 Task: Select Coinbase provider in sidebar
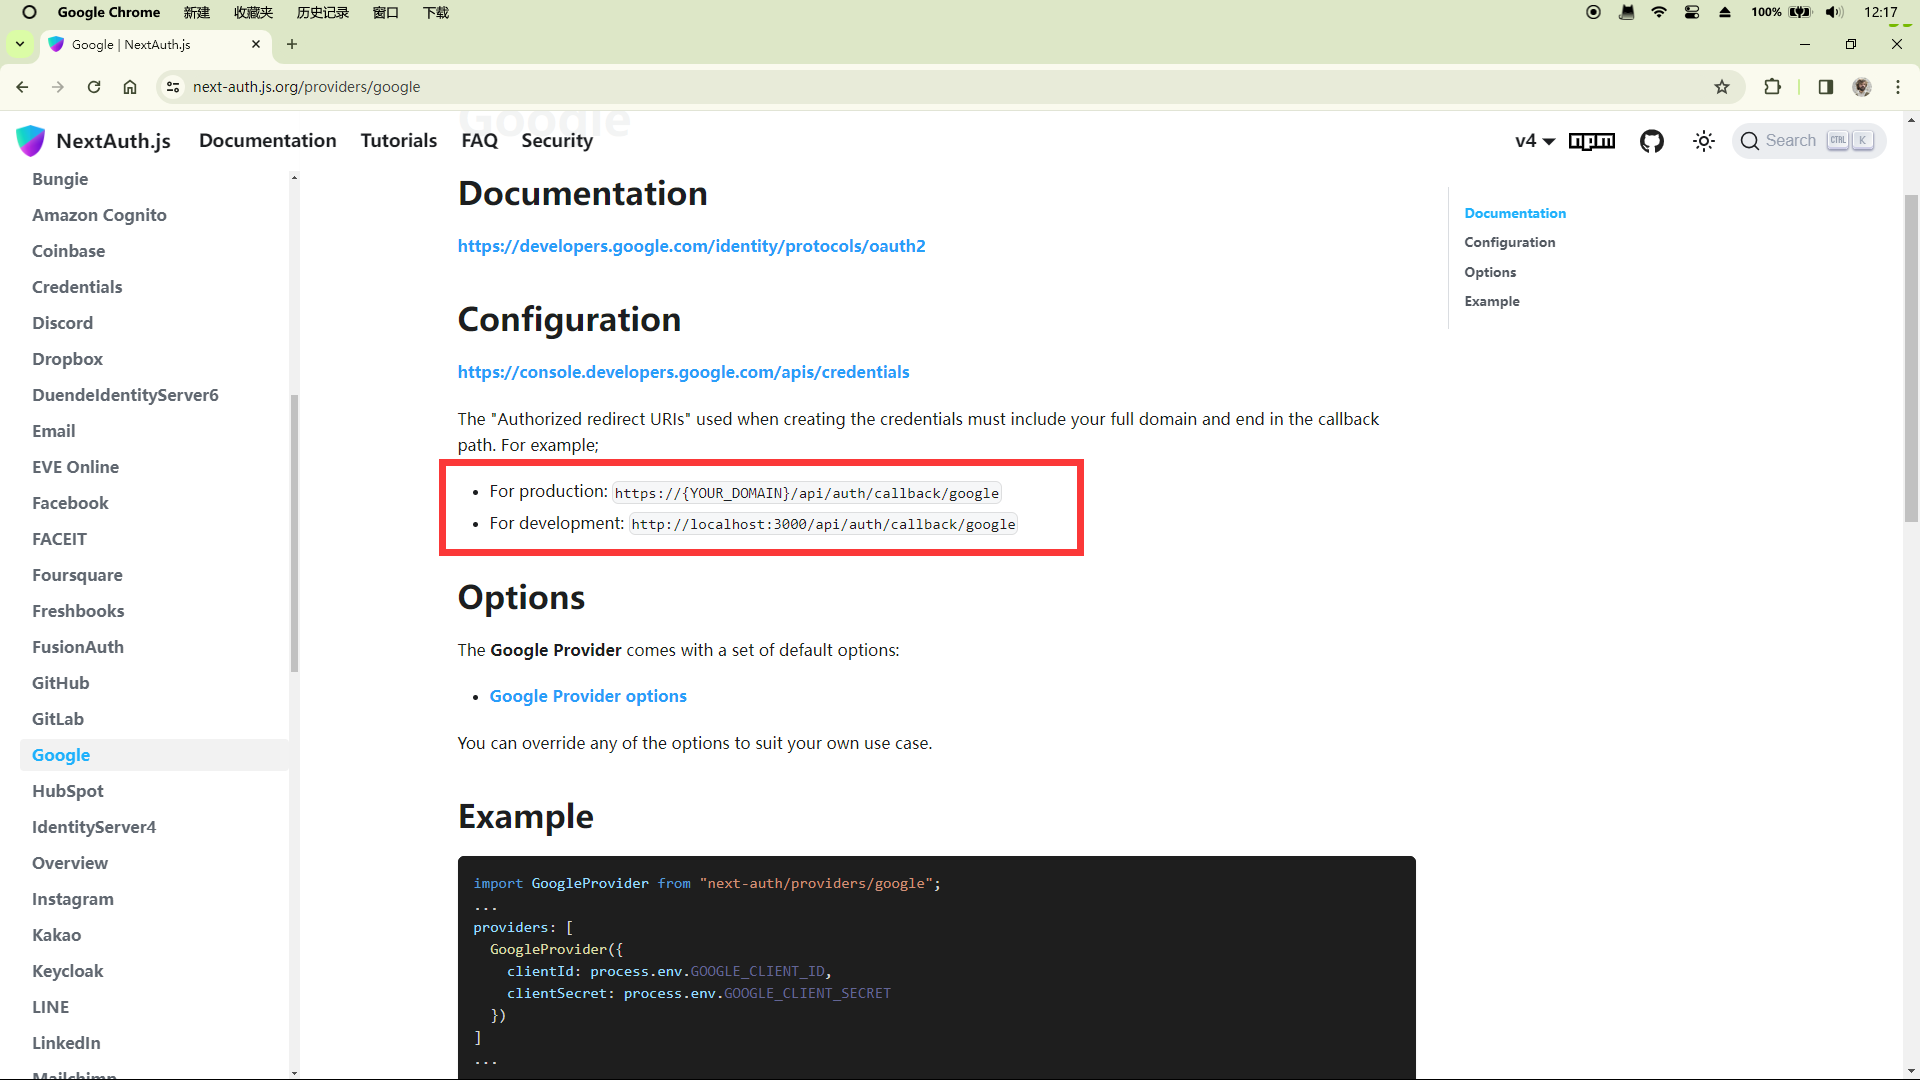click(x=68, y=251)
